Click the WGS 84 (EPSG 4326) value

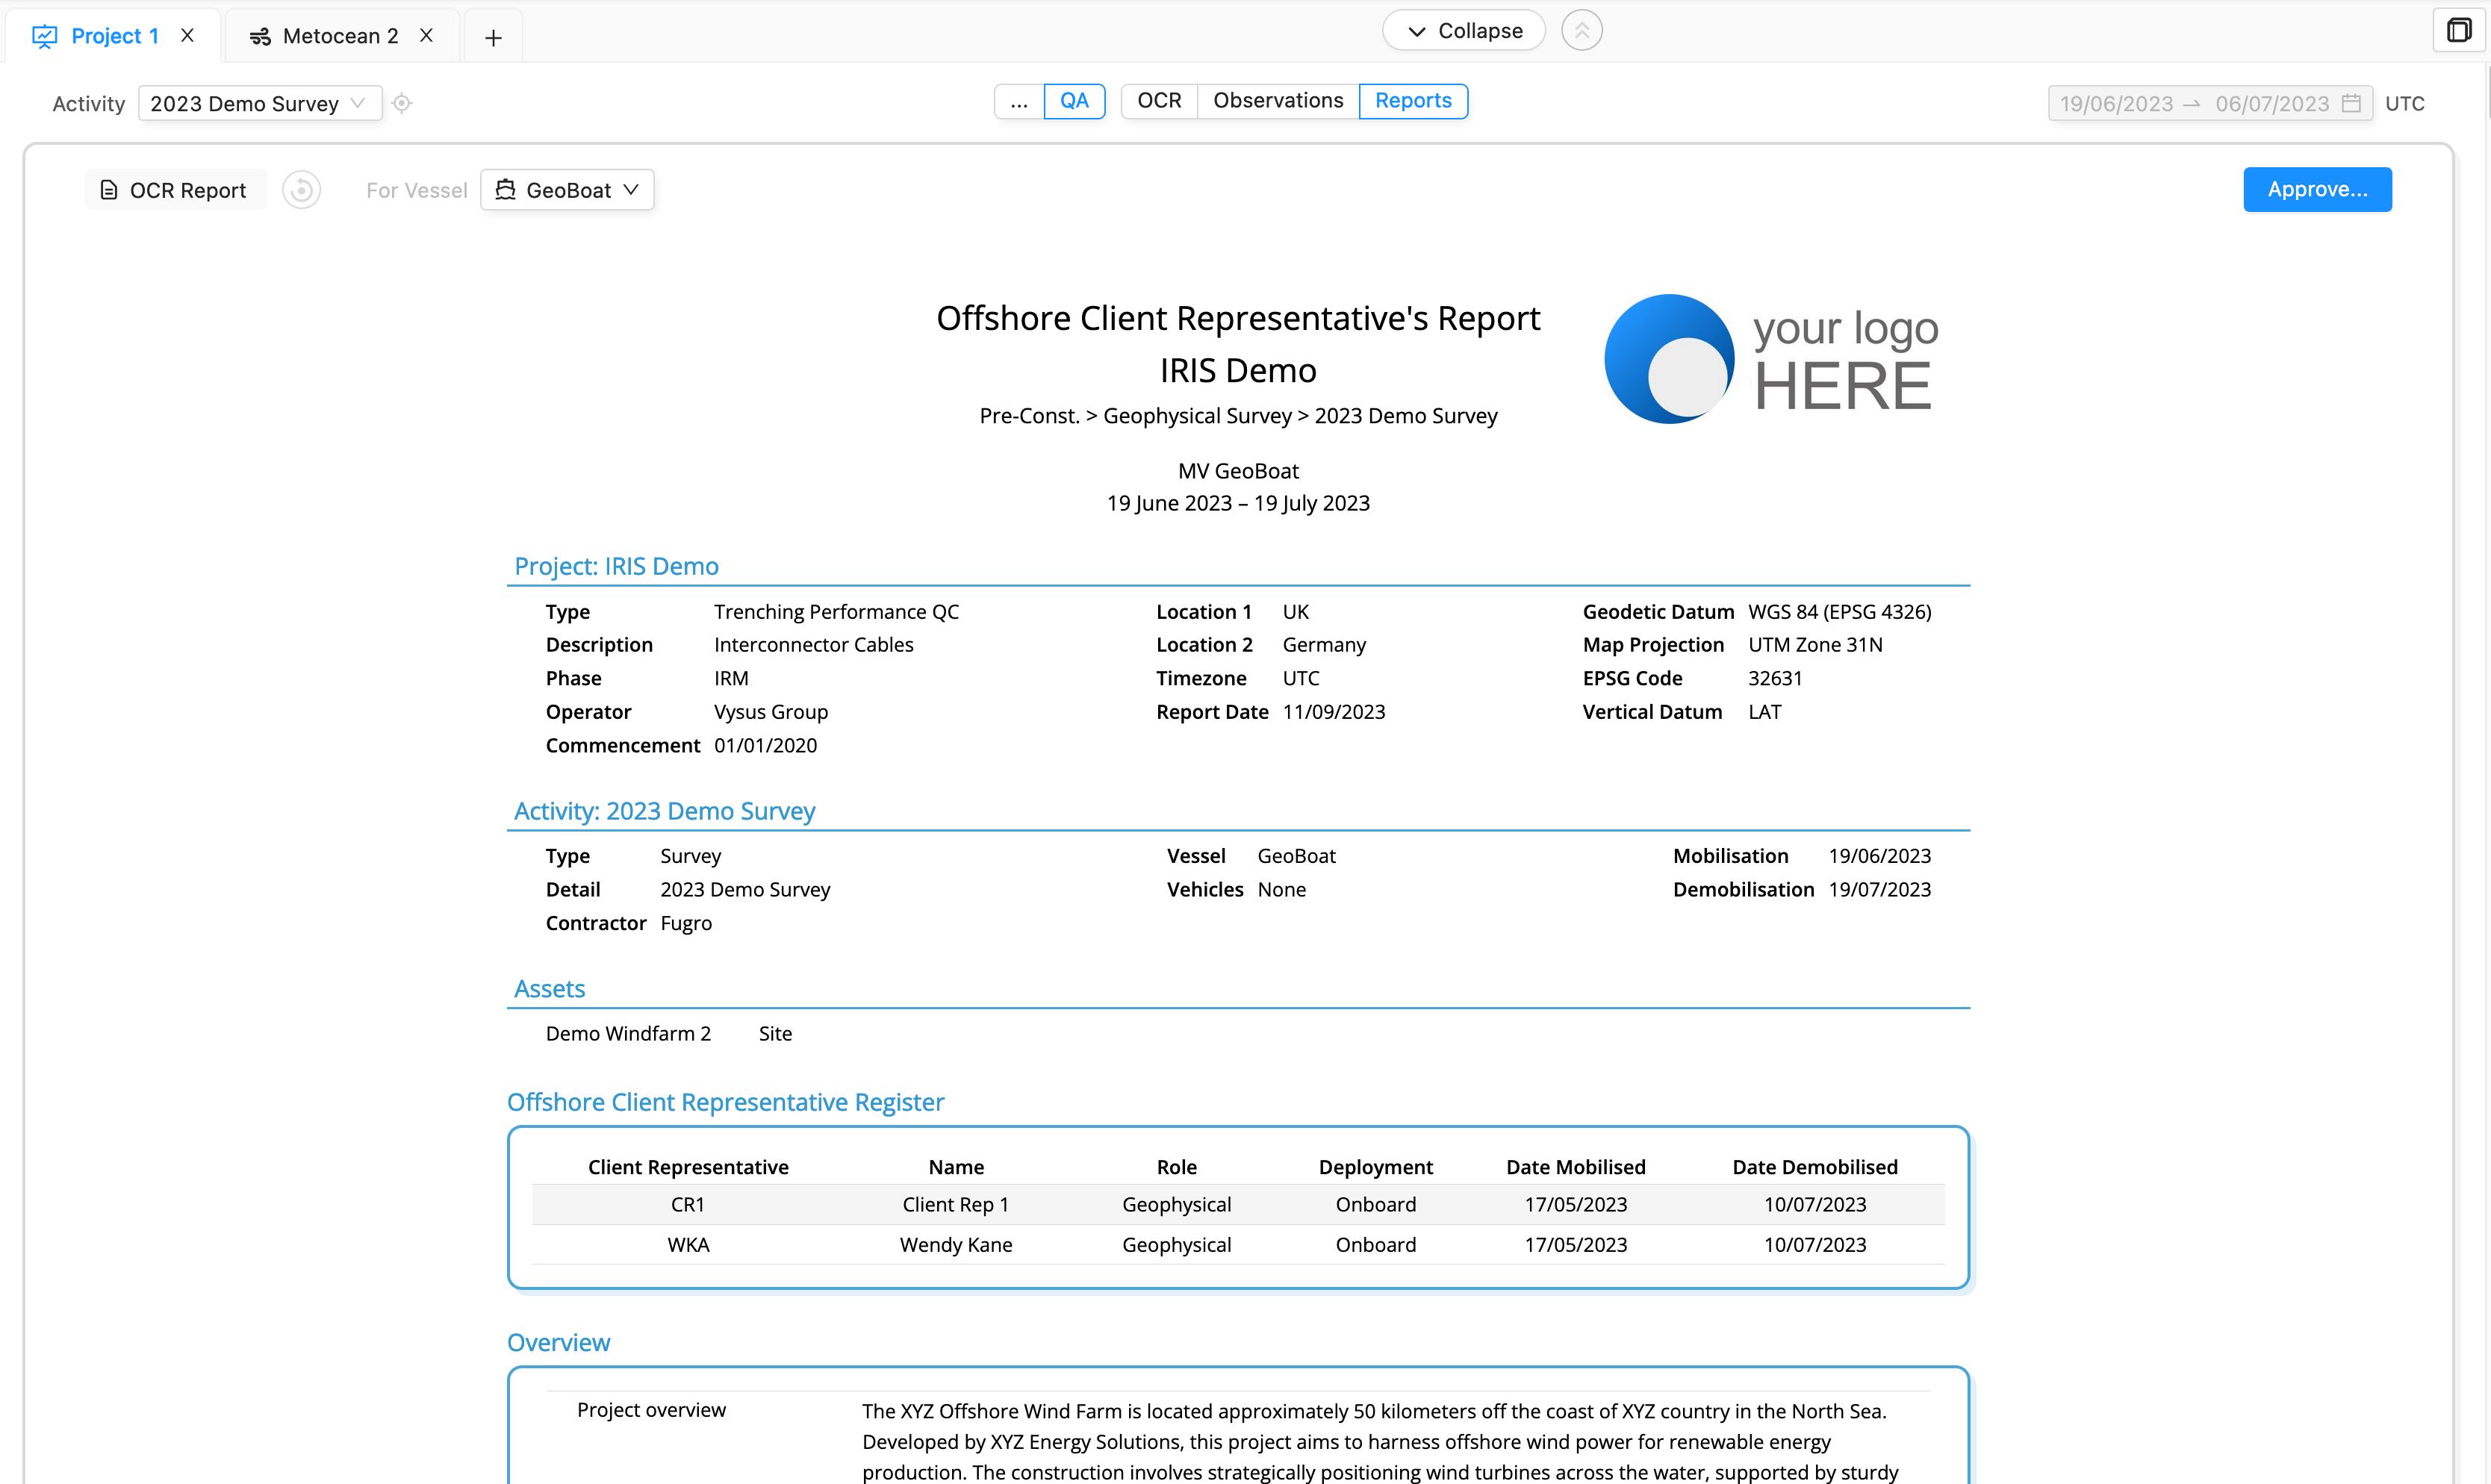point(1840,612)
